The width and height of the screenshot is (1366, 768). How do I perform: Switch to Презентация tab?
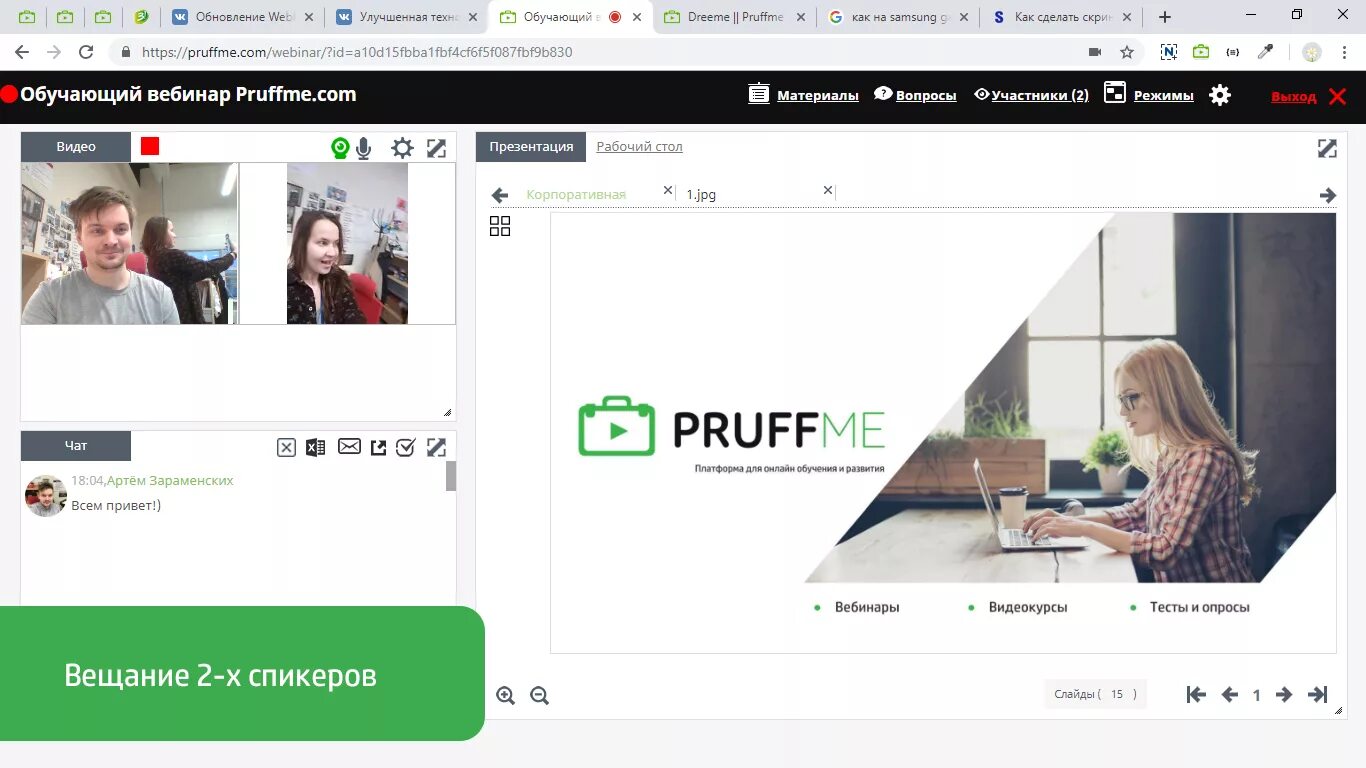pyautogui.click(x=531, y=146)
